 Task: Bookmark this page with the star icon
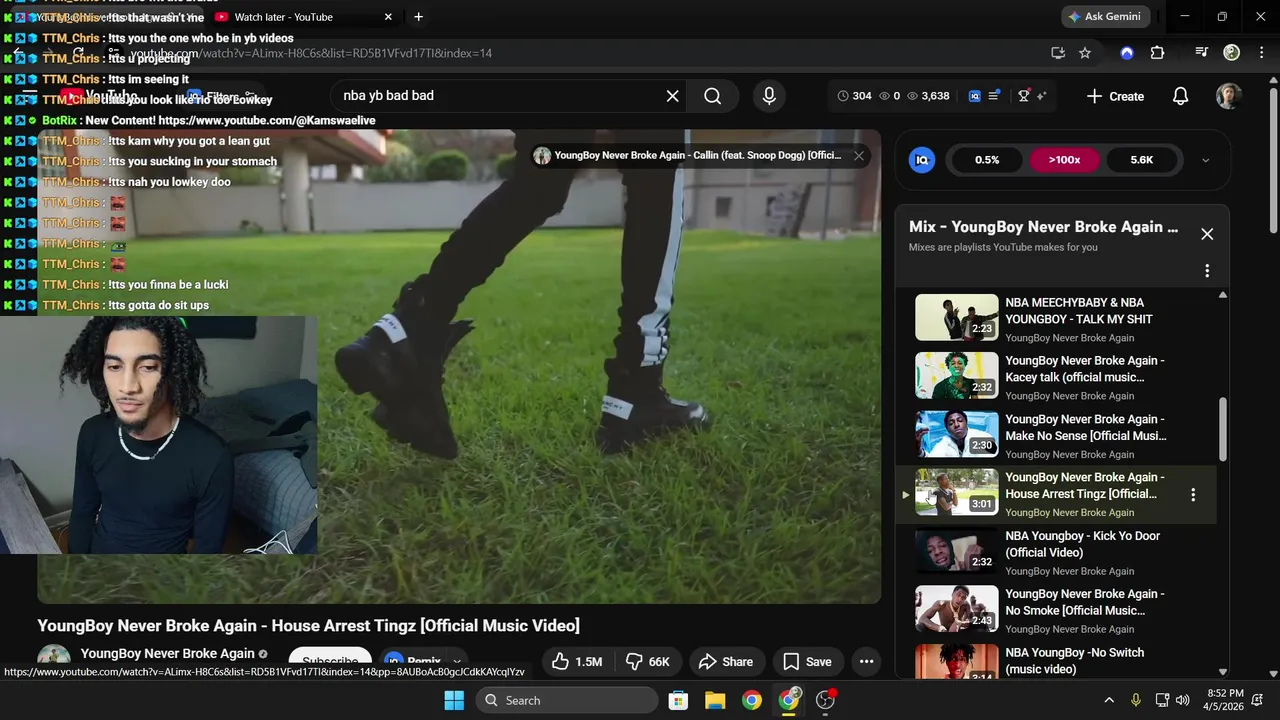pos(1085,53)
